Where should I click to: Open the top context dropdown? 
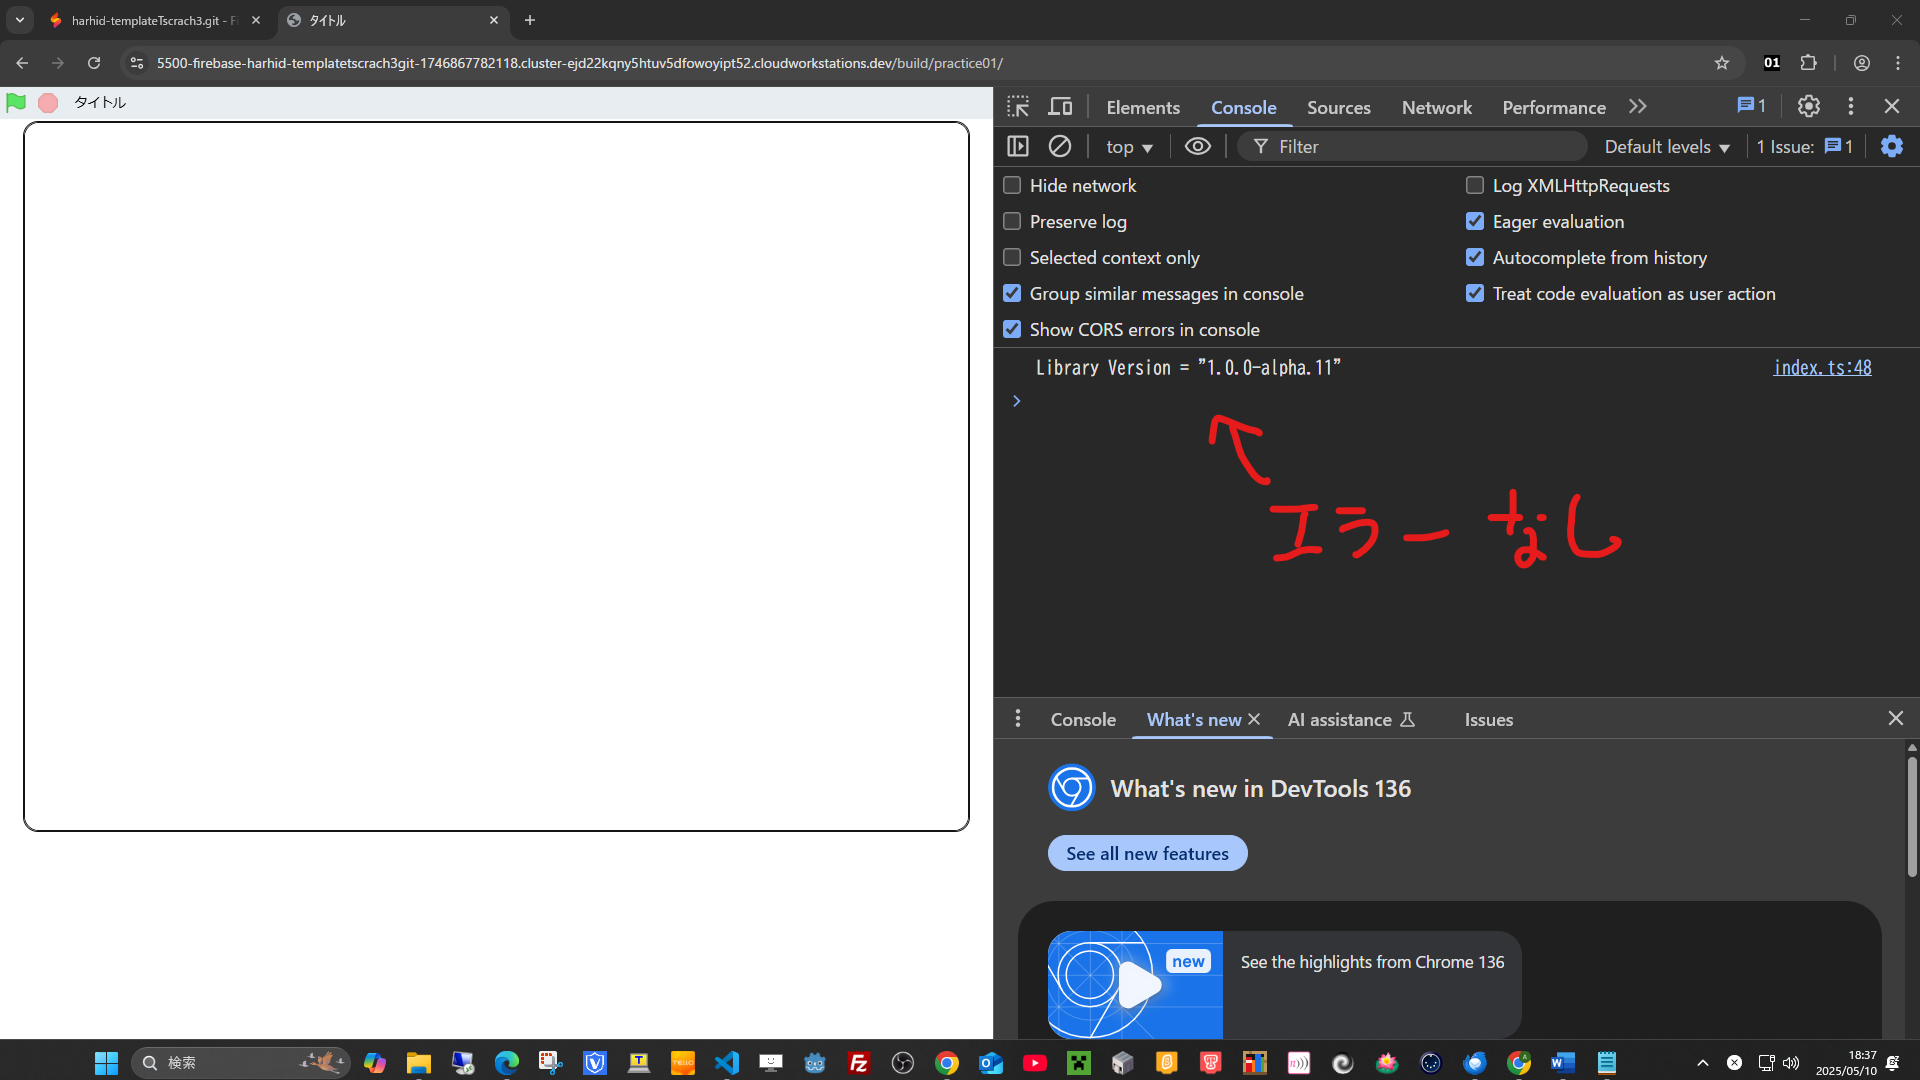click(x=1129, y=147)
